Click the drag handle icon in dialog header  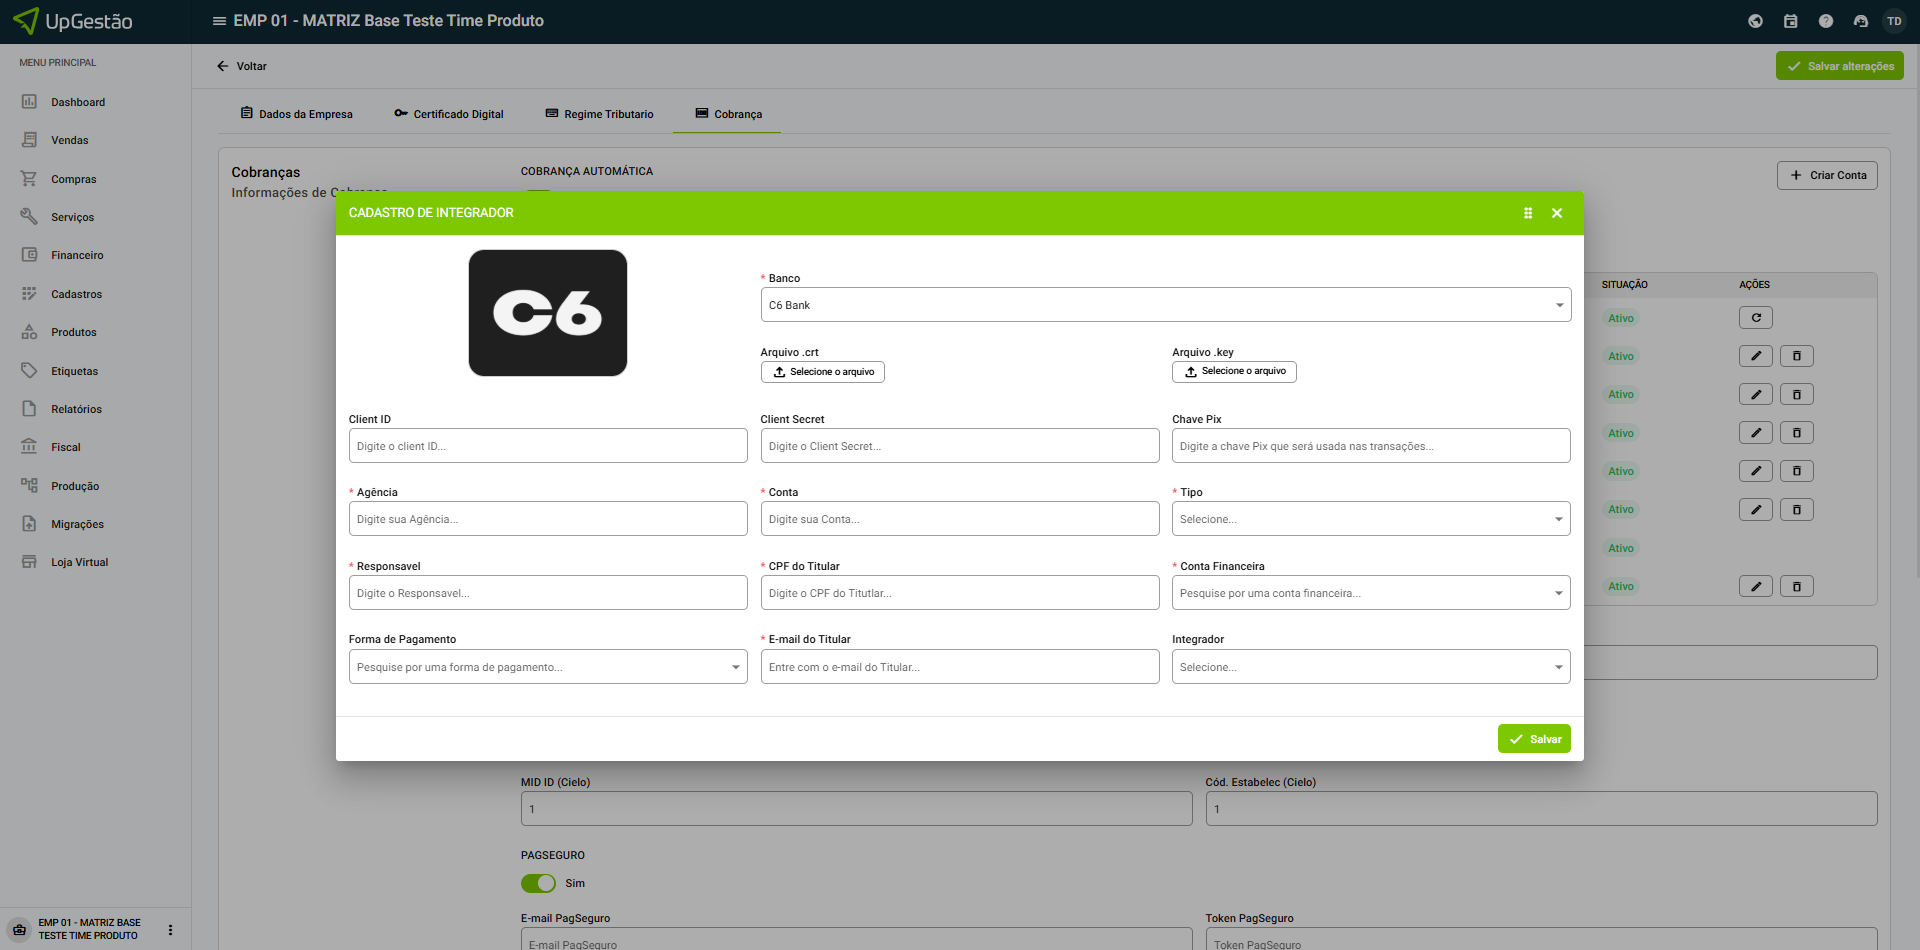coord(1528,213)
